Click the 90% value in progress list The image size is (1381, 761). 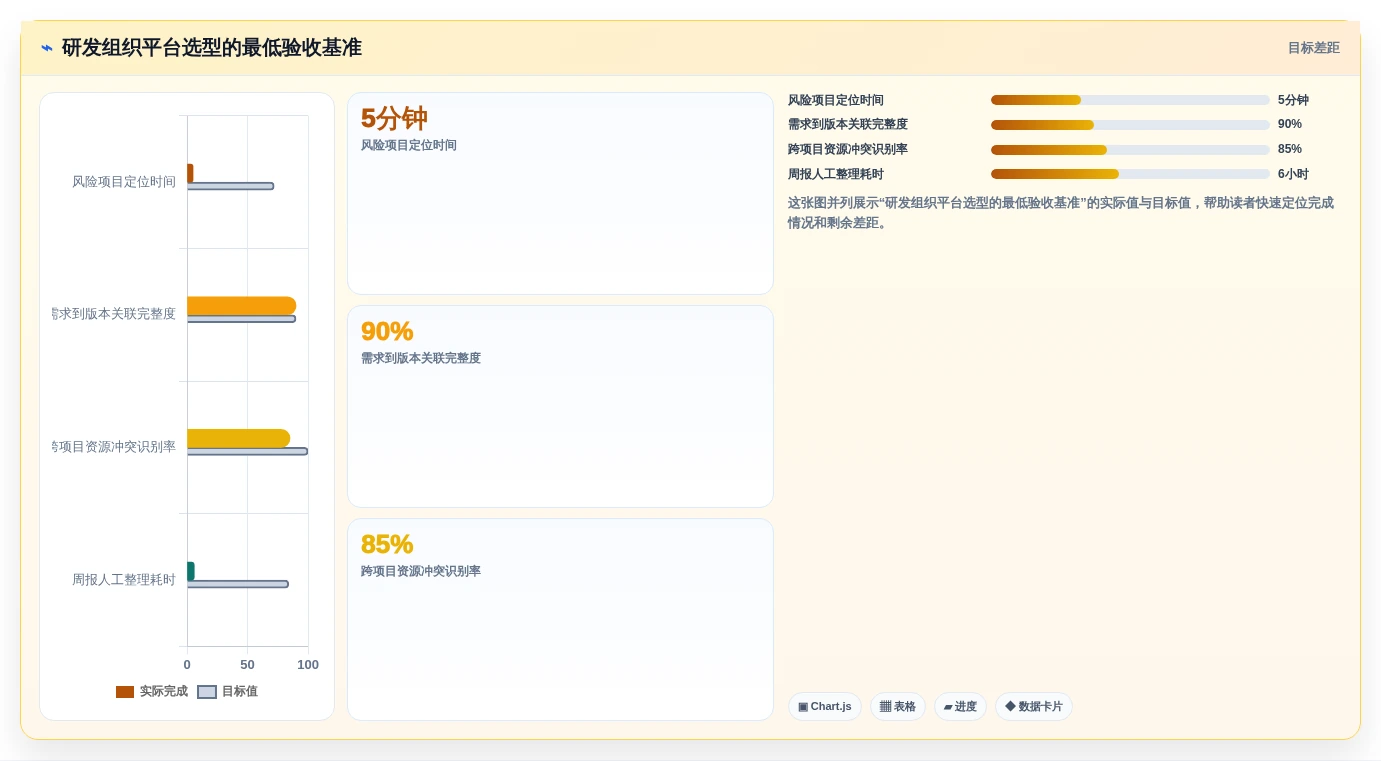click(1290, 124)
